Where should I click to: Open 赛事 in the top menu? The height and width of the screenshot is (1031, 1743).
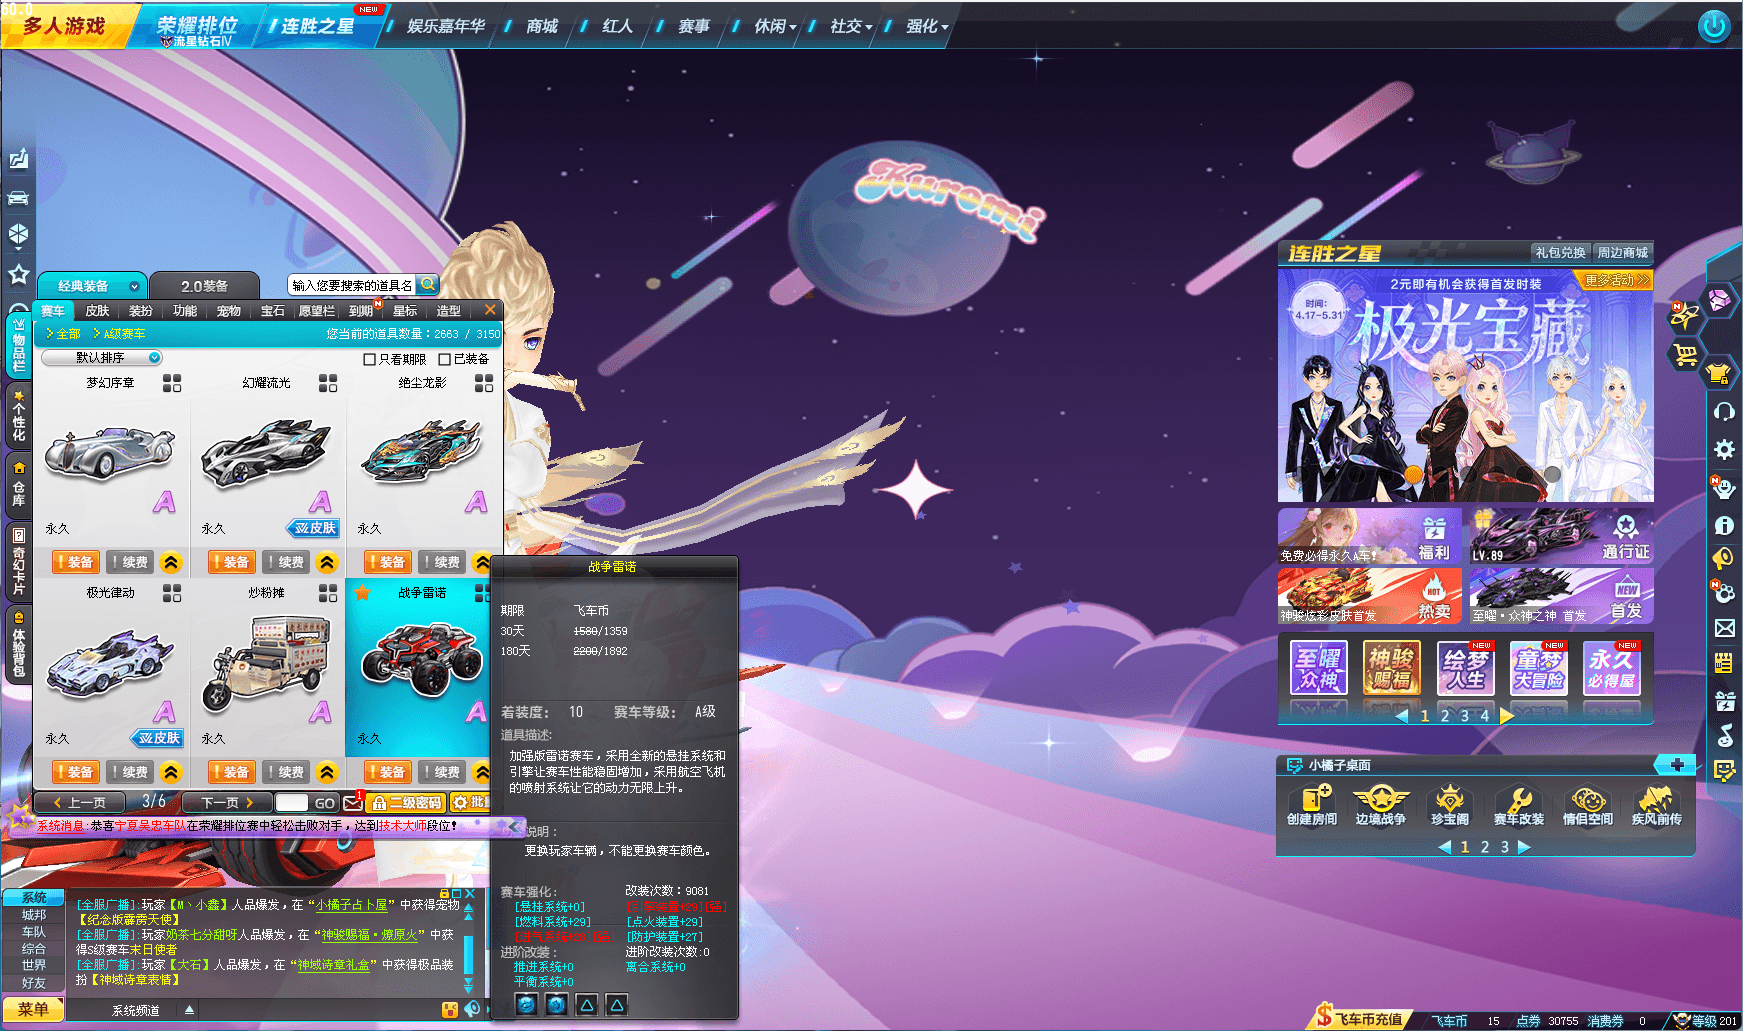694,26
